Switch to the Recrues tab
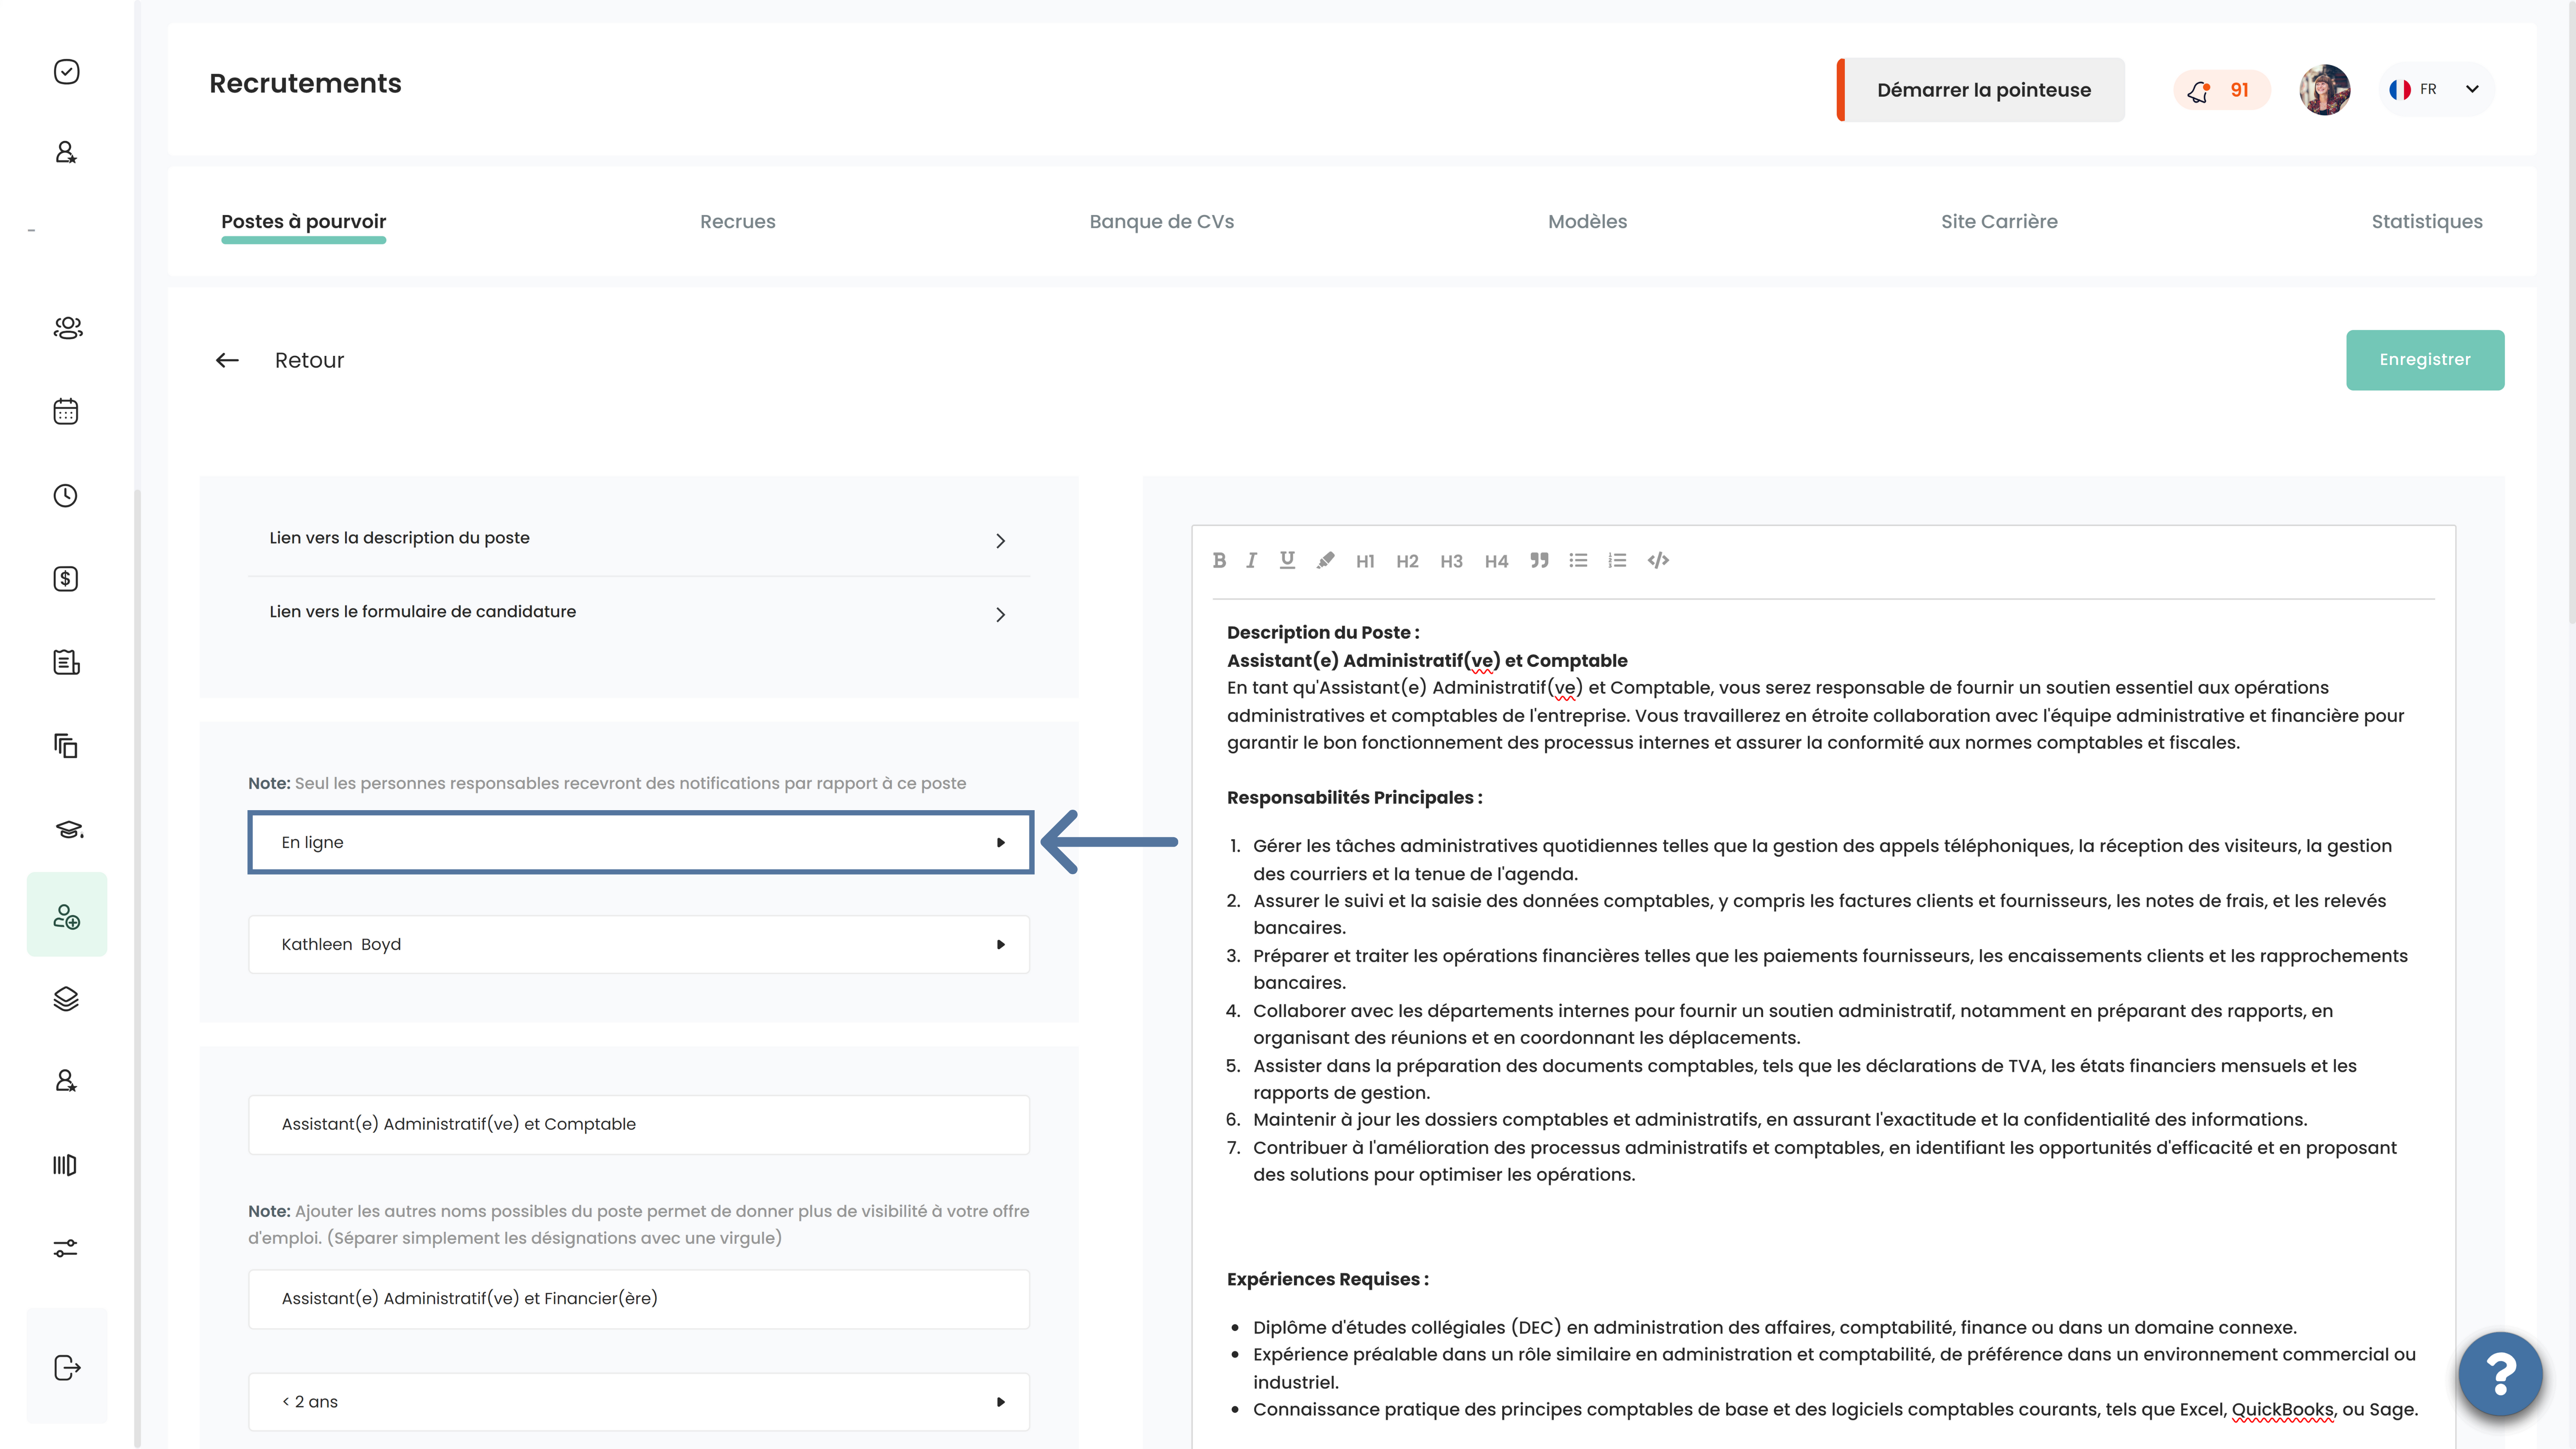Viewport: 2576px width, 1449px height. pos(737,222)
